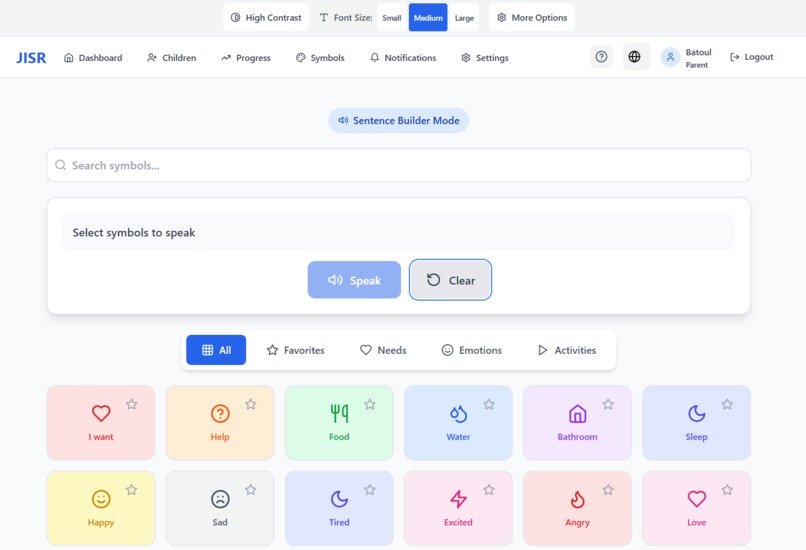Switch to Emotions category
Screen dimensions: 806x550
point(472,350)
